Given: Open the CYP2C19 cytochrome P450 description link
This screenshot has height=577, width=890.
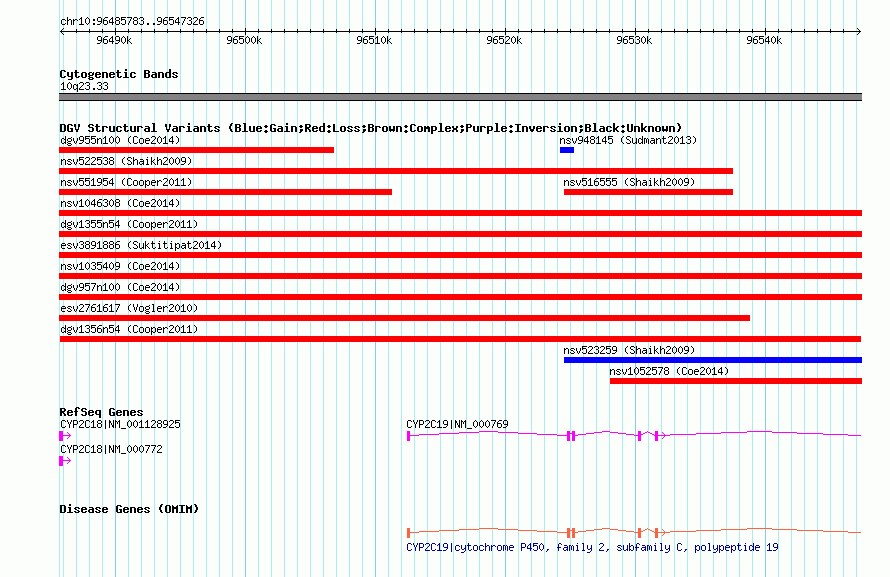Looking at the screenshot, I should click(592, 547).
